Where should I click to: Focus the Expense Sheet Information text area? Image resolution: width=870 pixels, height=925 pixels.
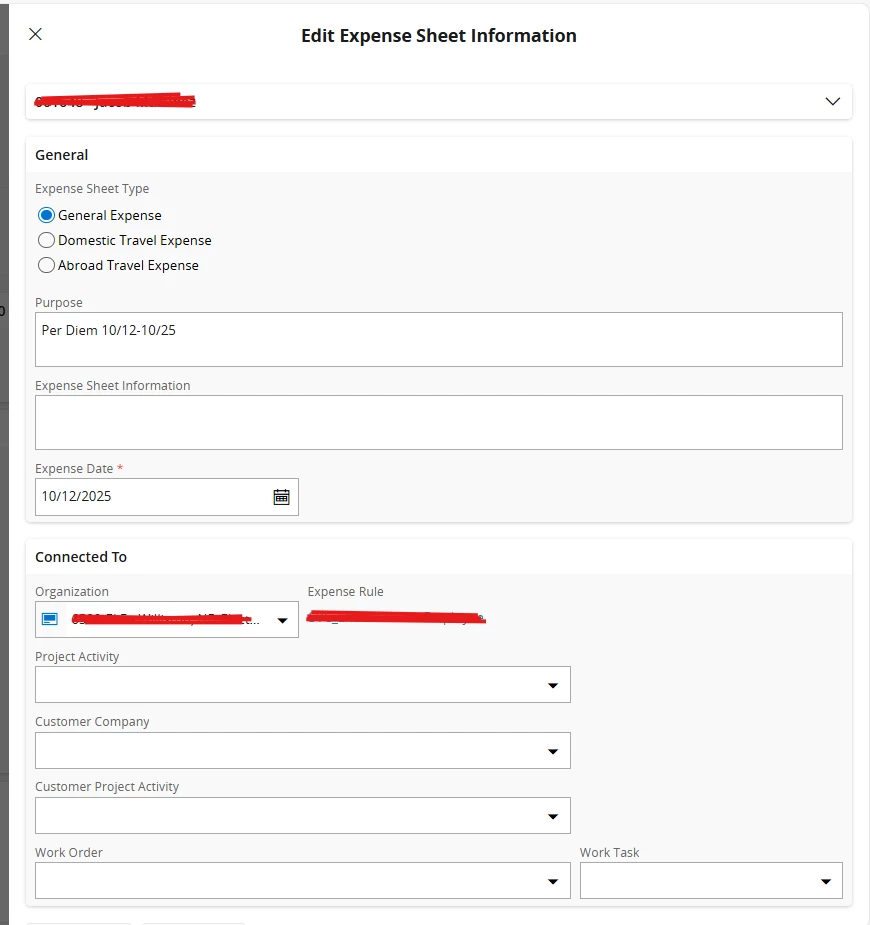click(438, 422)
